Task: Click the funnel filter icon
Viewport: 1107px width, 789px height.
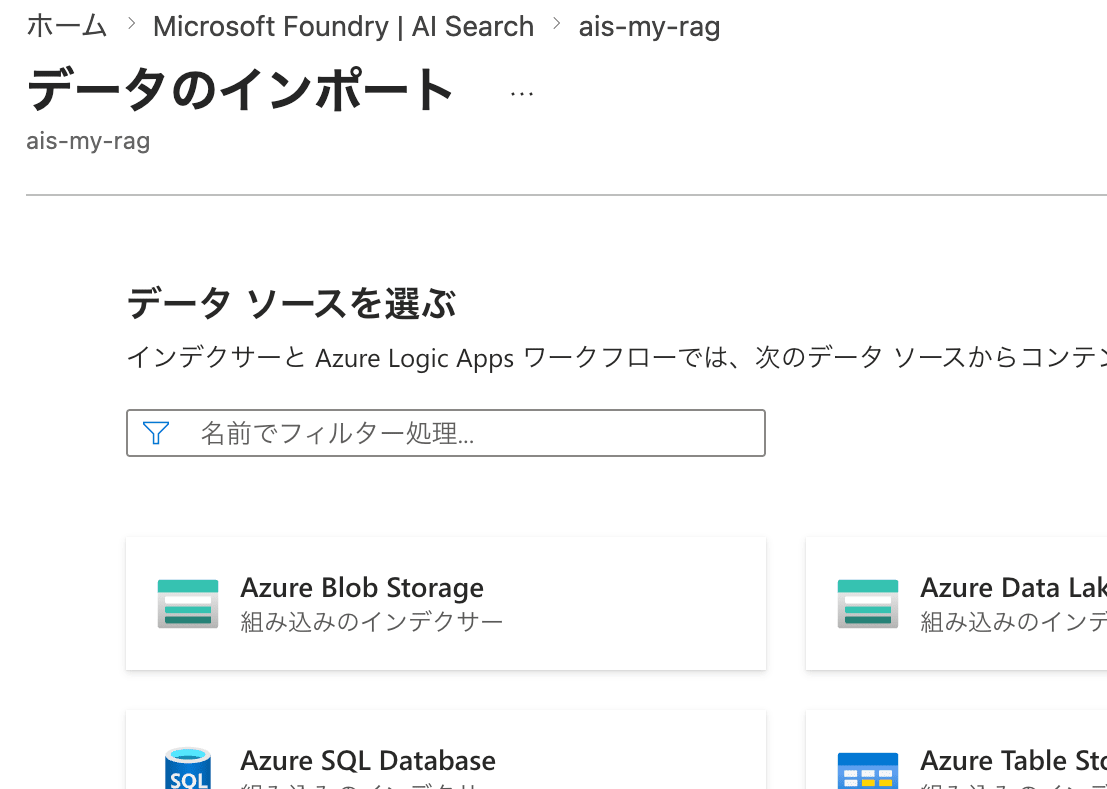Action: coord(155,433)
